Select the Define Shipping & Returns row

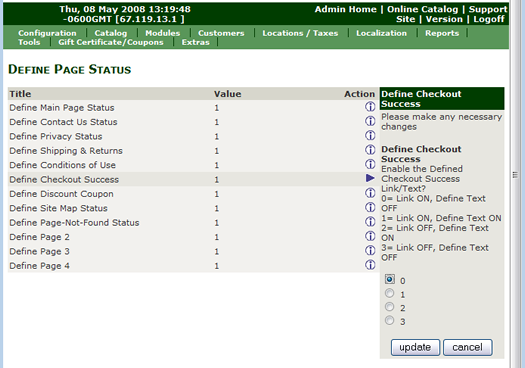pyautogui.click(x=193, y=151)
